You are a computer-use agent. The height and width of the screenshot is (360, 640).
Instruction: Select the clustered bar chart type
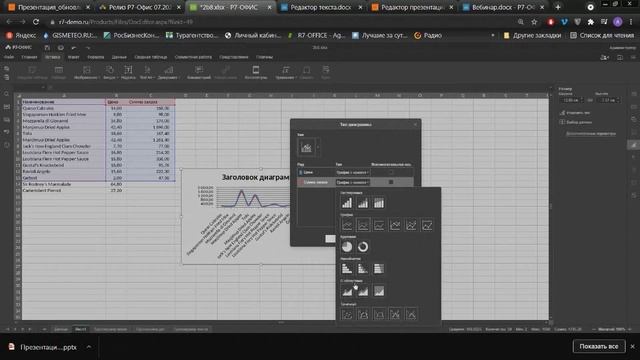click(x=347, y=269)
